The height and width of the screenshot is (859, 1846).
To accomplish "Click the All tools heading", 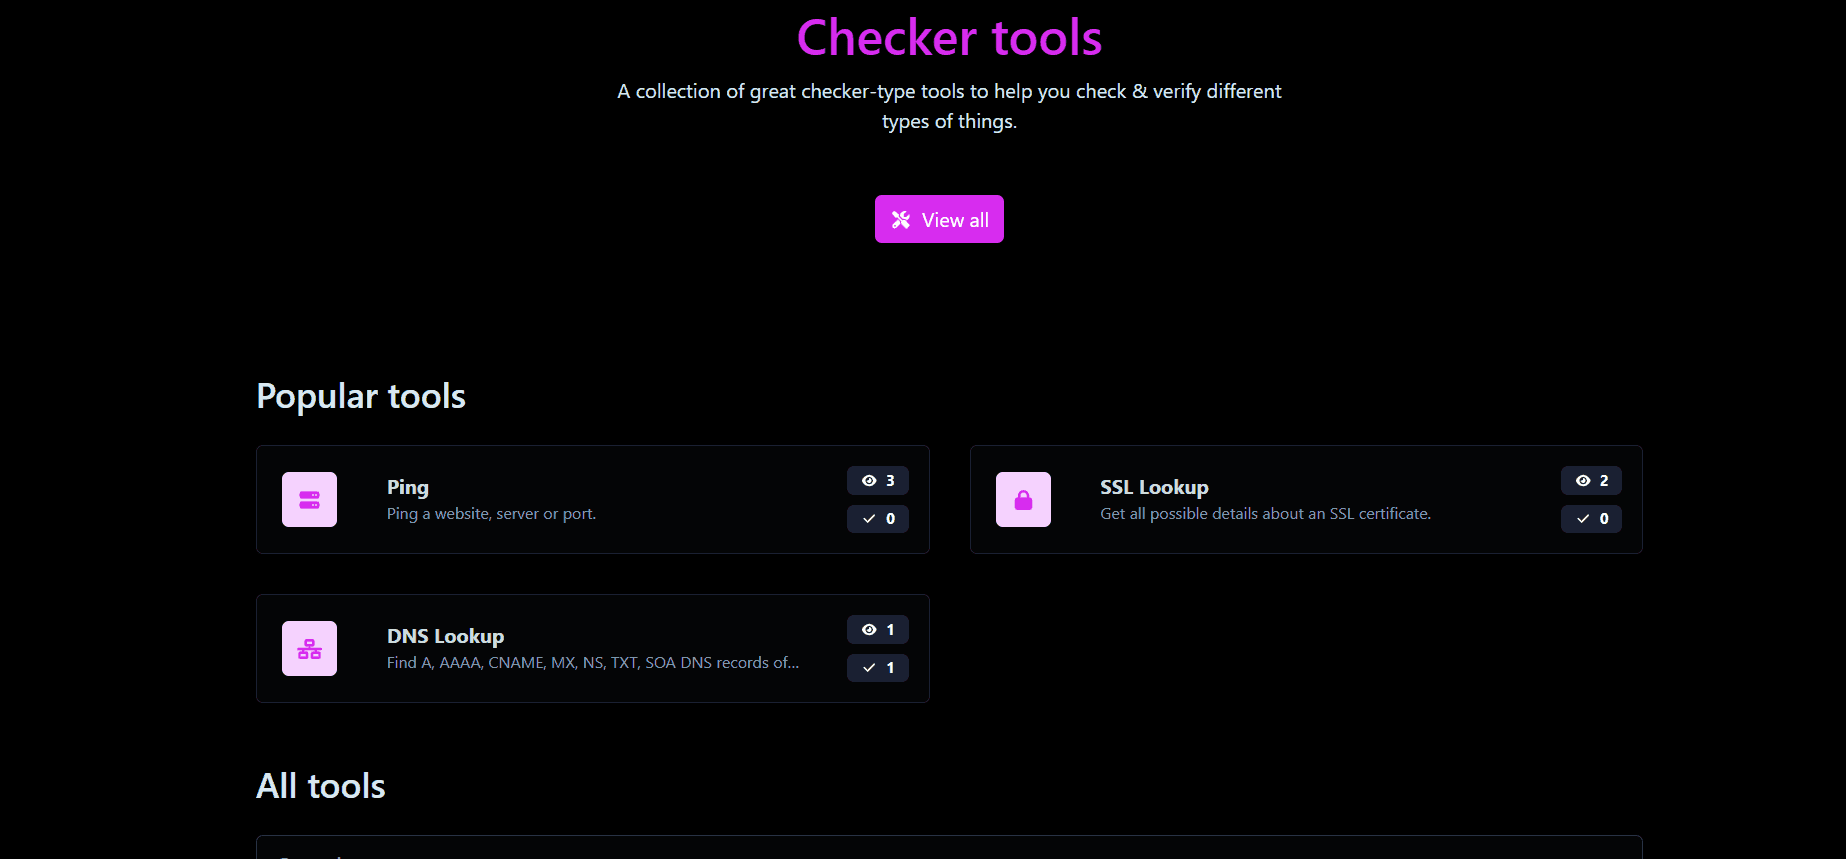I will click(x=321, y=786).
